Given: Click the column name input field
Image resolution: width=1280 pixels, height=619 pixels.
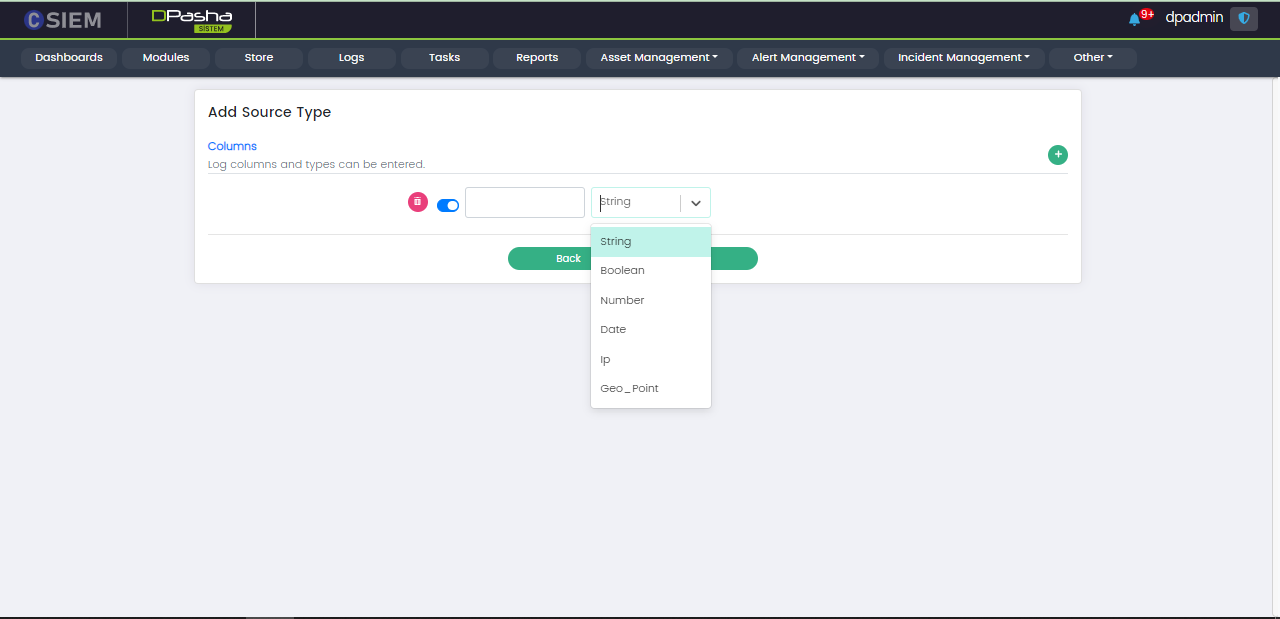Looking at the screenshot, I should tap(524, 202).
